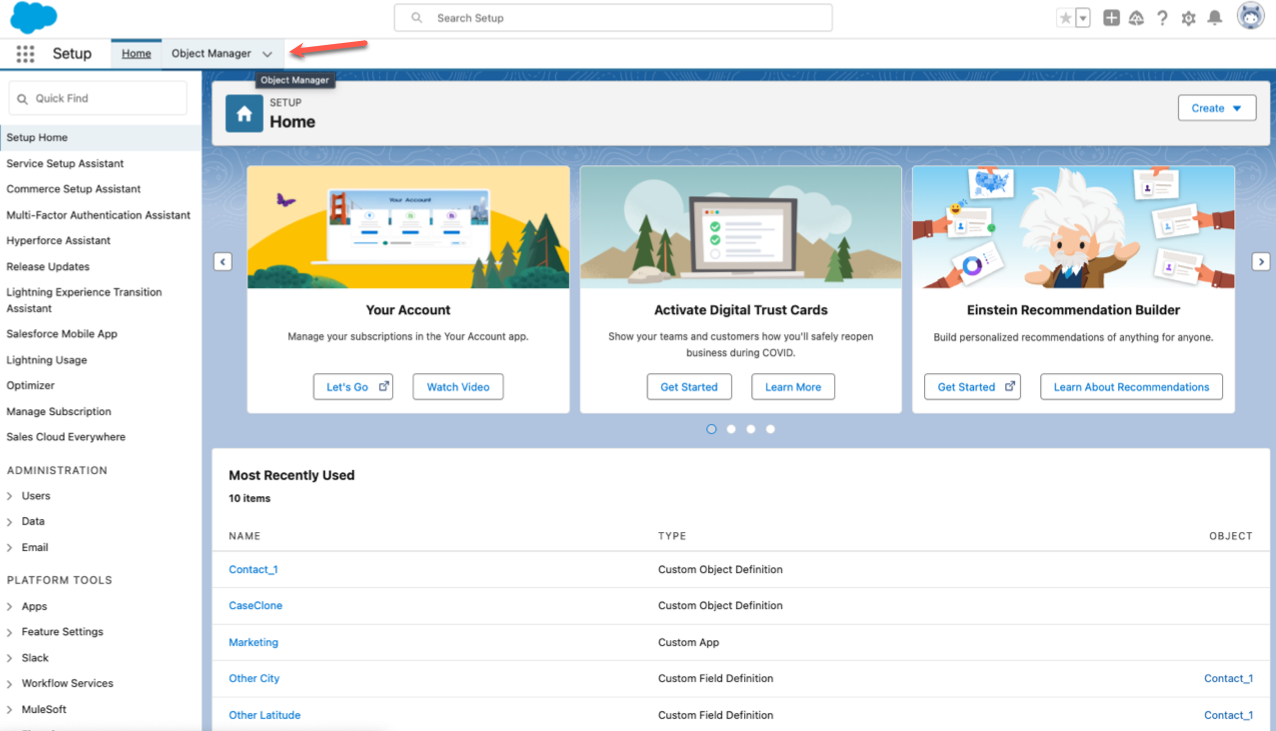Click the Watch Video button
Image resolution: width=1276 pixels, height=731 pixels.
click(458, 387)
